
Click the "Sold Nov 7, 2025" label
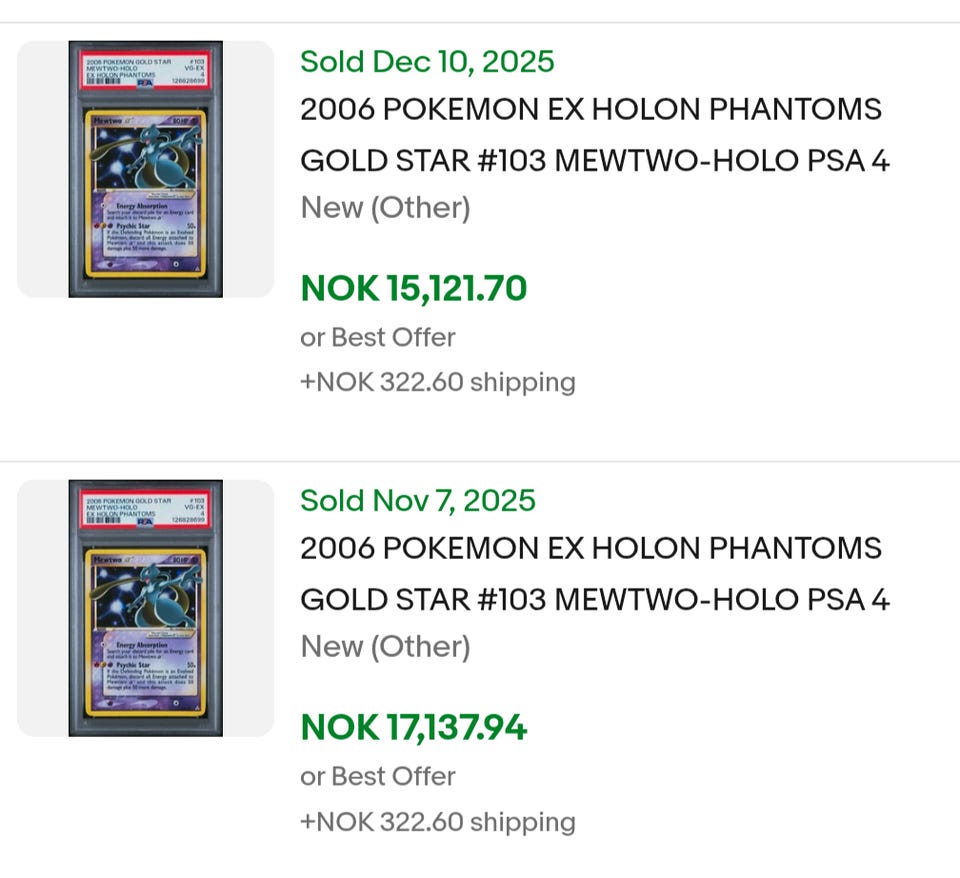click(x=418, y=500)
